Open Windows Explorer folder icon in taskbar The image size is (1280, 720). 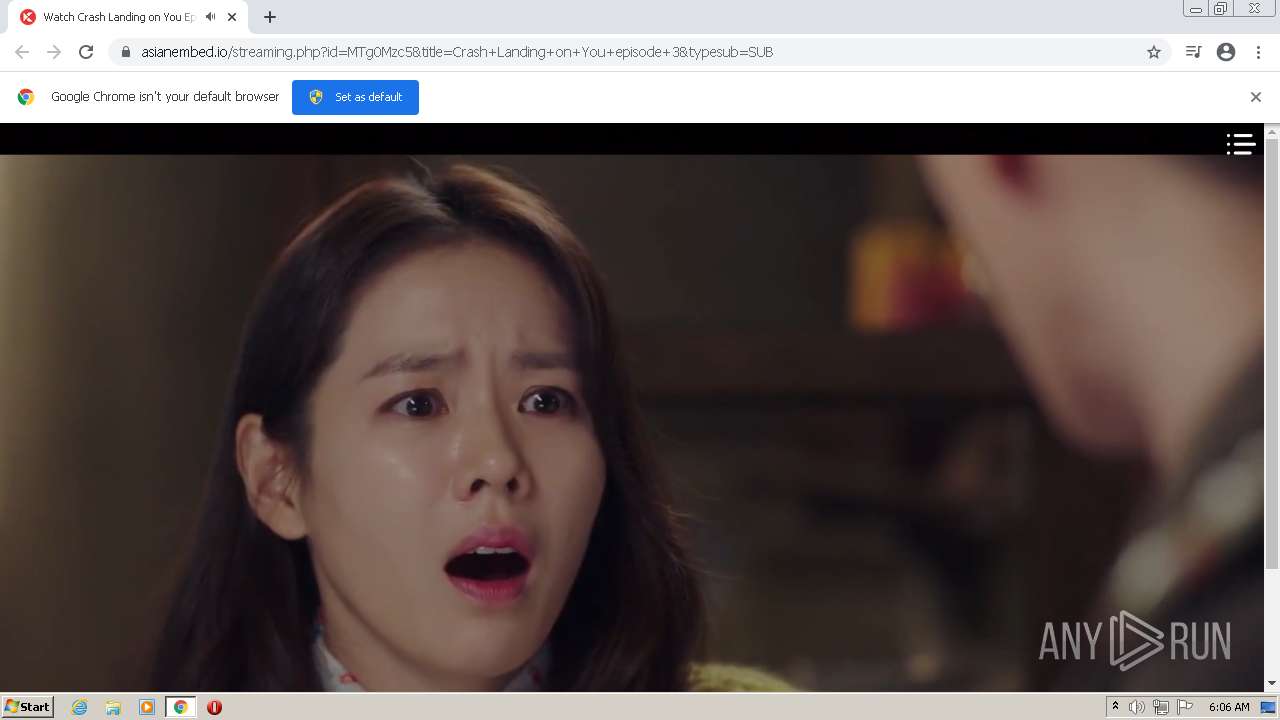pyautogui.click(x=113, y=707)
